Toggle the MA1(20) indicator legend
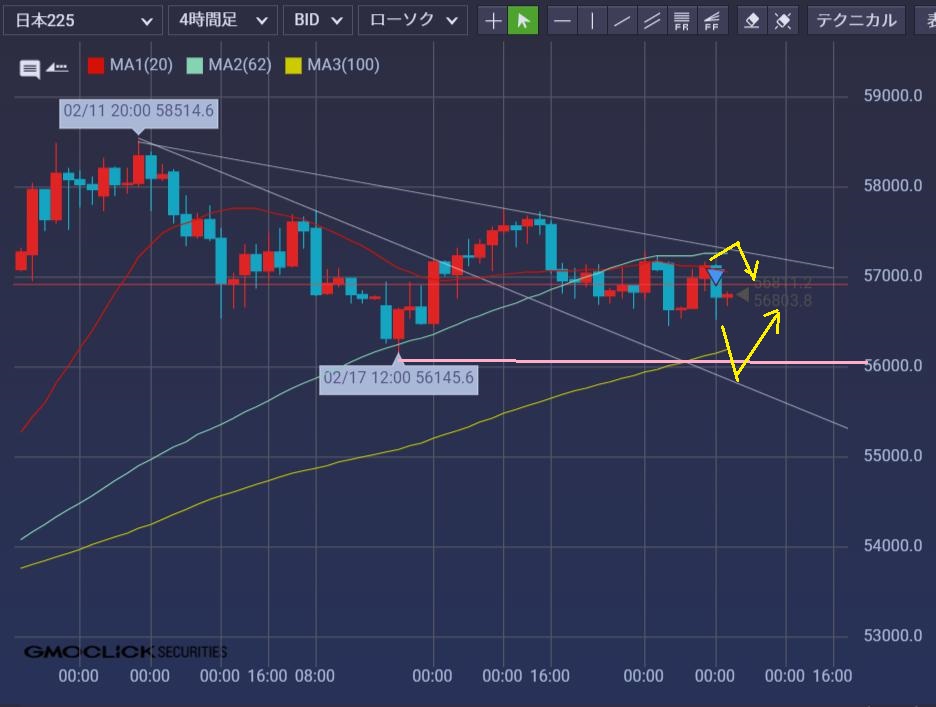 tap(130, 65)
